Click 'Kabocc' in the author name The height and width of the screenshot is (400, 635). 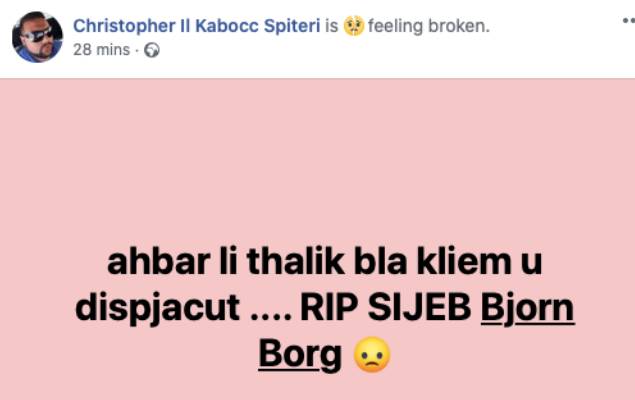click(227, 26)
